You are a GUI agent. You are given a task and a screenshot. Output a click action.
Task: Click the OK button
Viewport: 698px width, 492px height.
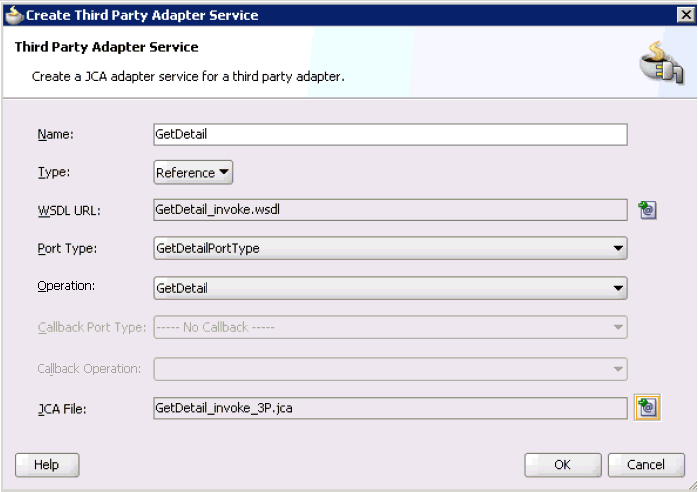coord(563,465)
